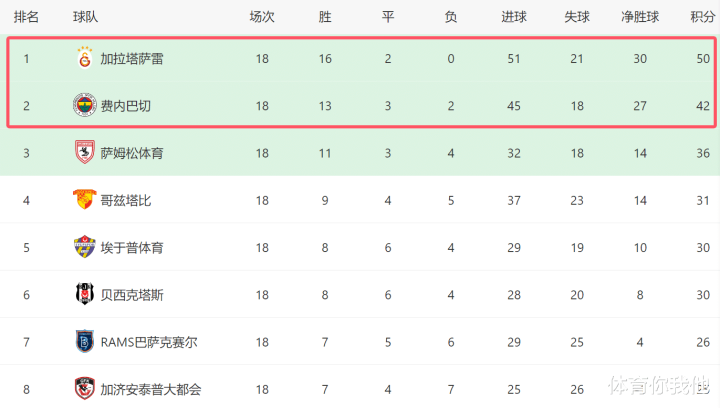Click the 50 points cell for 加拉塔萨雷
The width and height of the screenshot is (720, 408).
coord(703,59)
